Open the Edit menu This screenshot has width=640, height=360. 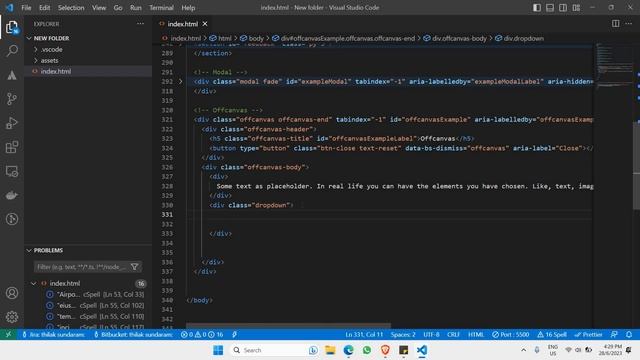44,7
